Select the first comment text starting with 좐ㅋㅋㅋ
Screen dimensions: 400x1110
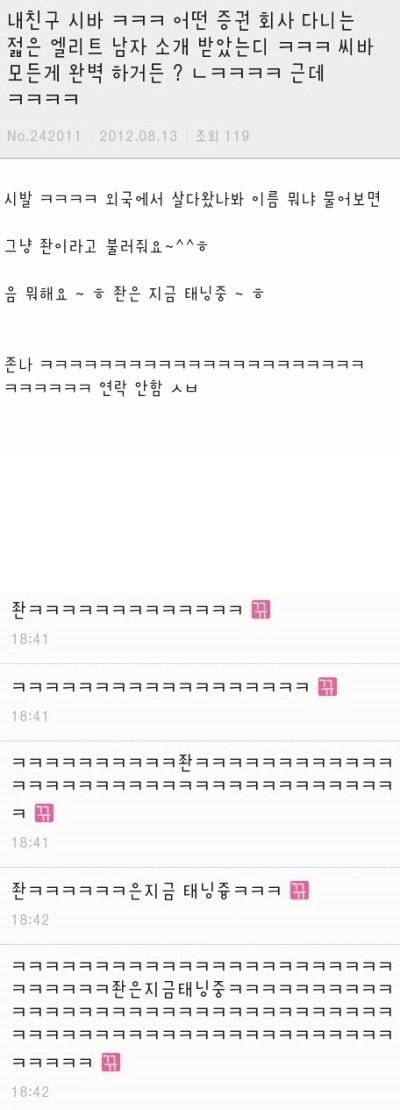[x=128, y=610]
